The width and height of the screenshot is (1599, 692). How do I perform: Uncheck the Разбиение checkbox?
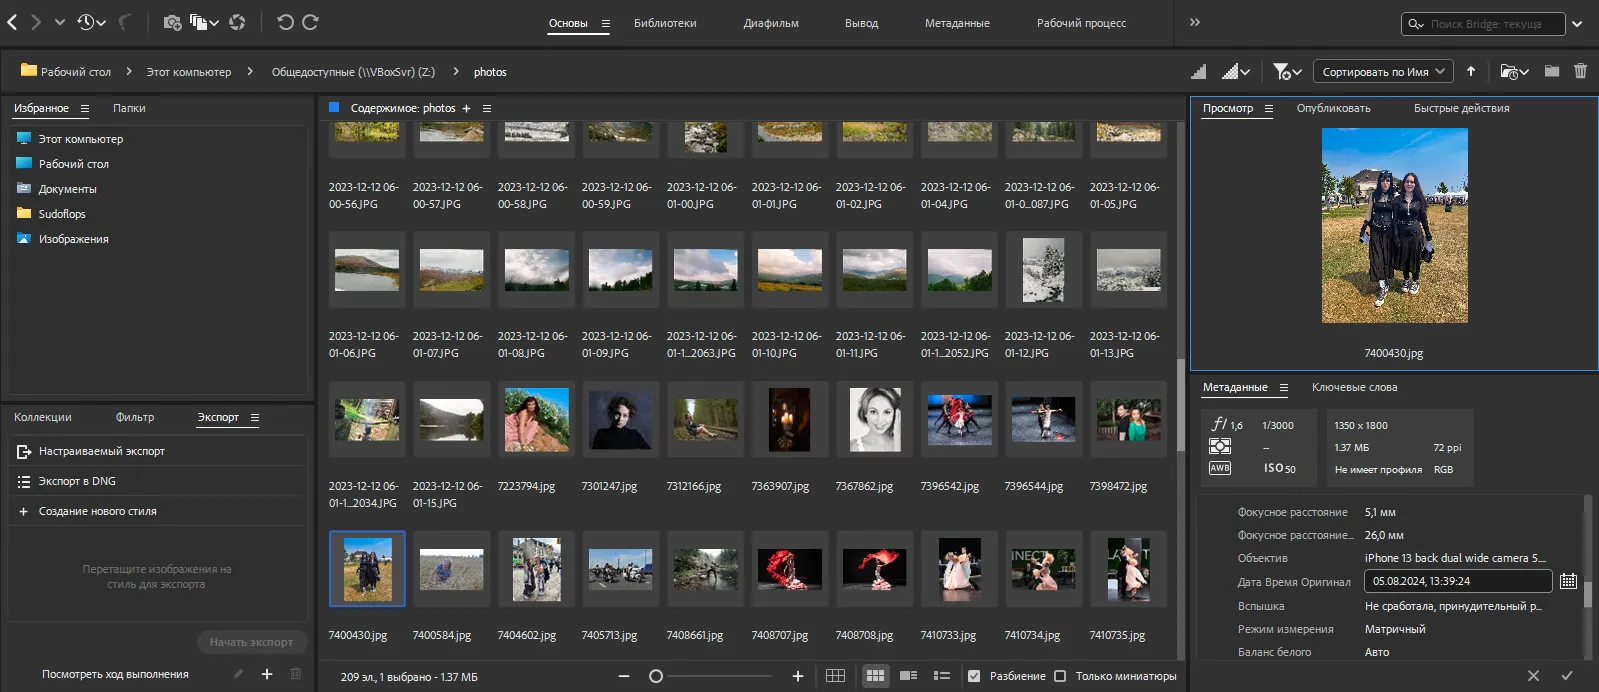(974, 676)
